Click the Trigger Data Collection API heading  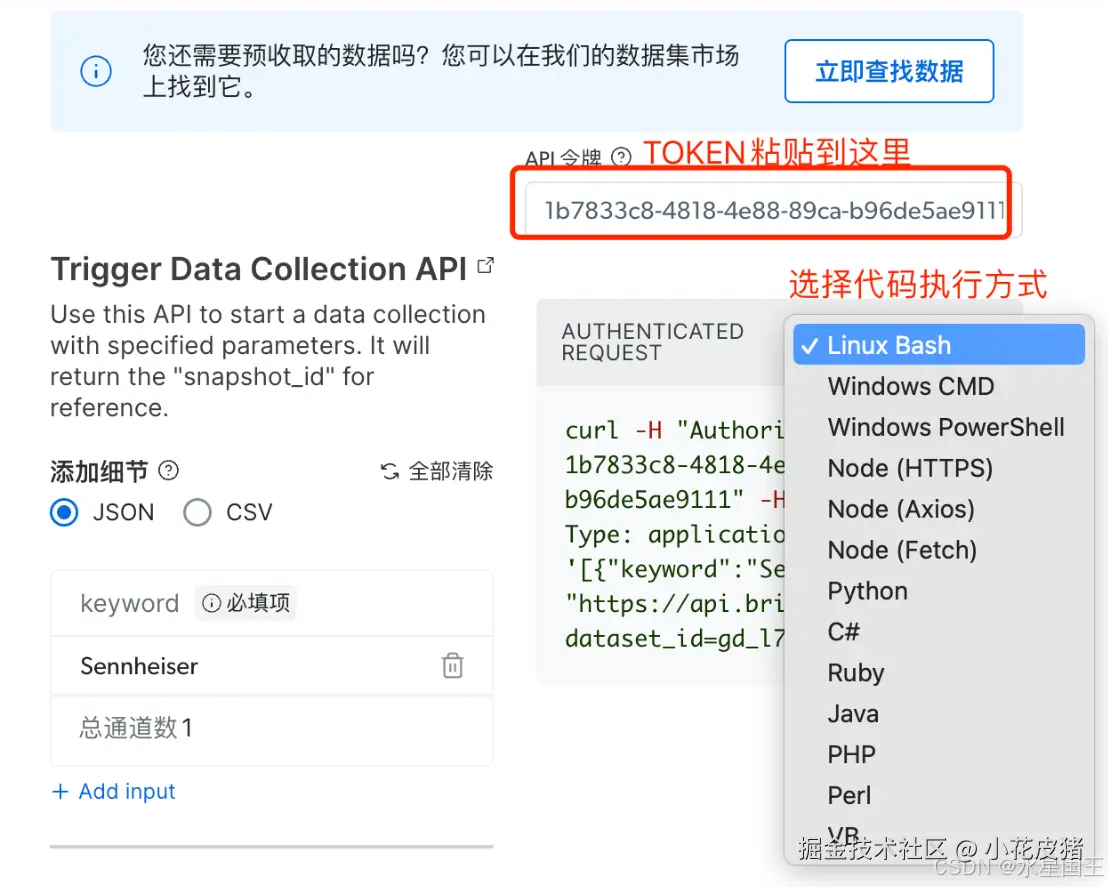(x=259, y=269)
